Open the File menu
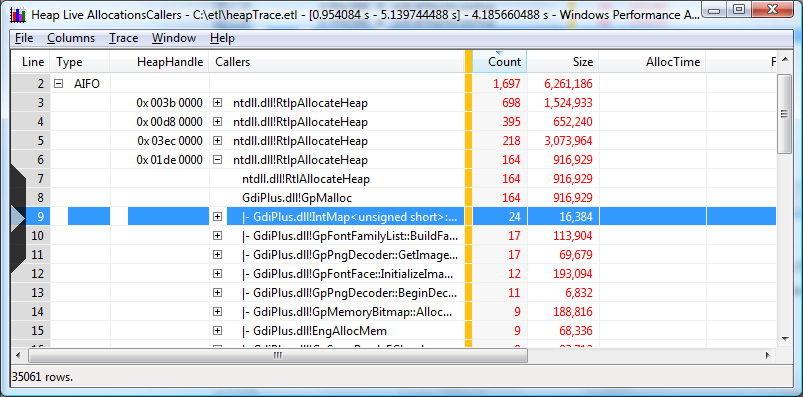The width and height of the screenshot is (803, 397). point(24,38)
